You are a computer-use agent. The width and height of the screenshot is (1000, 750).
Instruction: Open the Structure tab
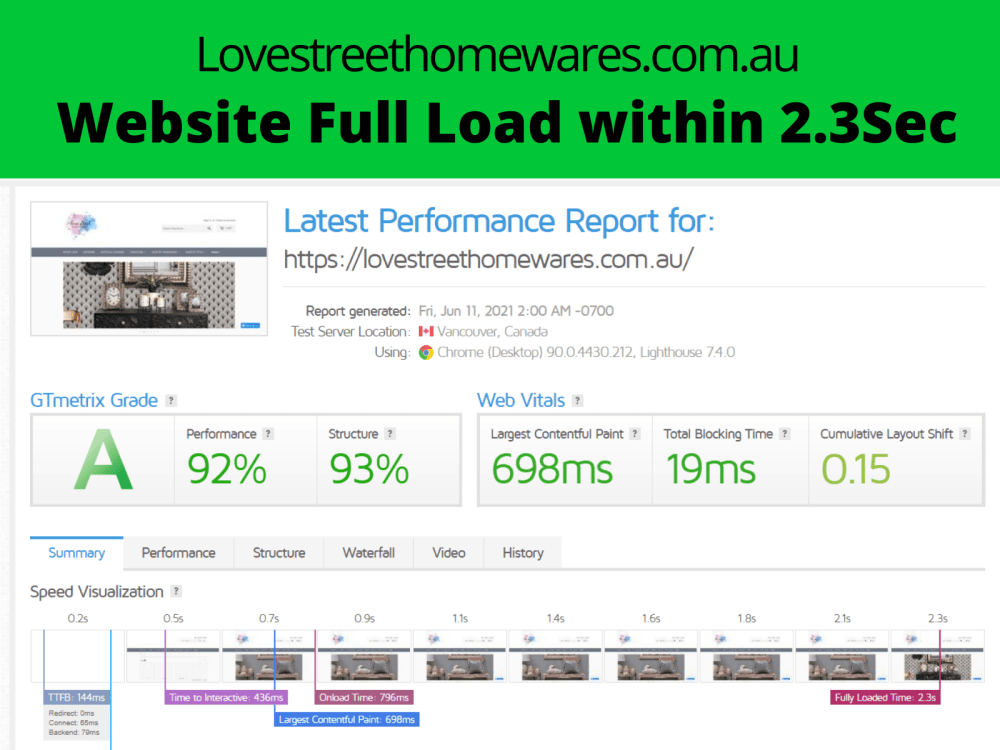(x=279, y=553)
